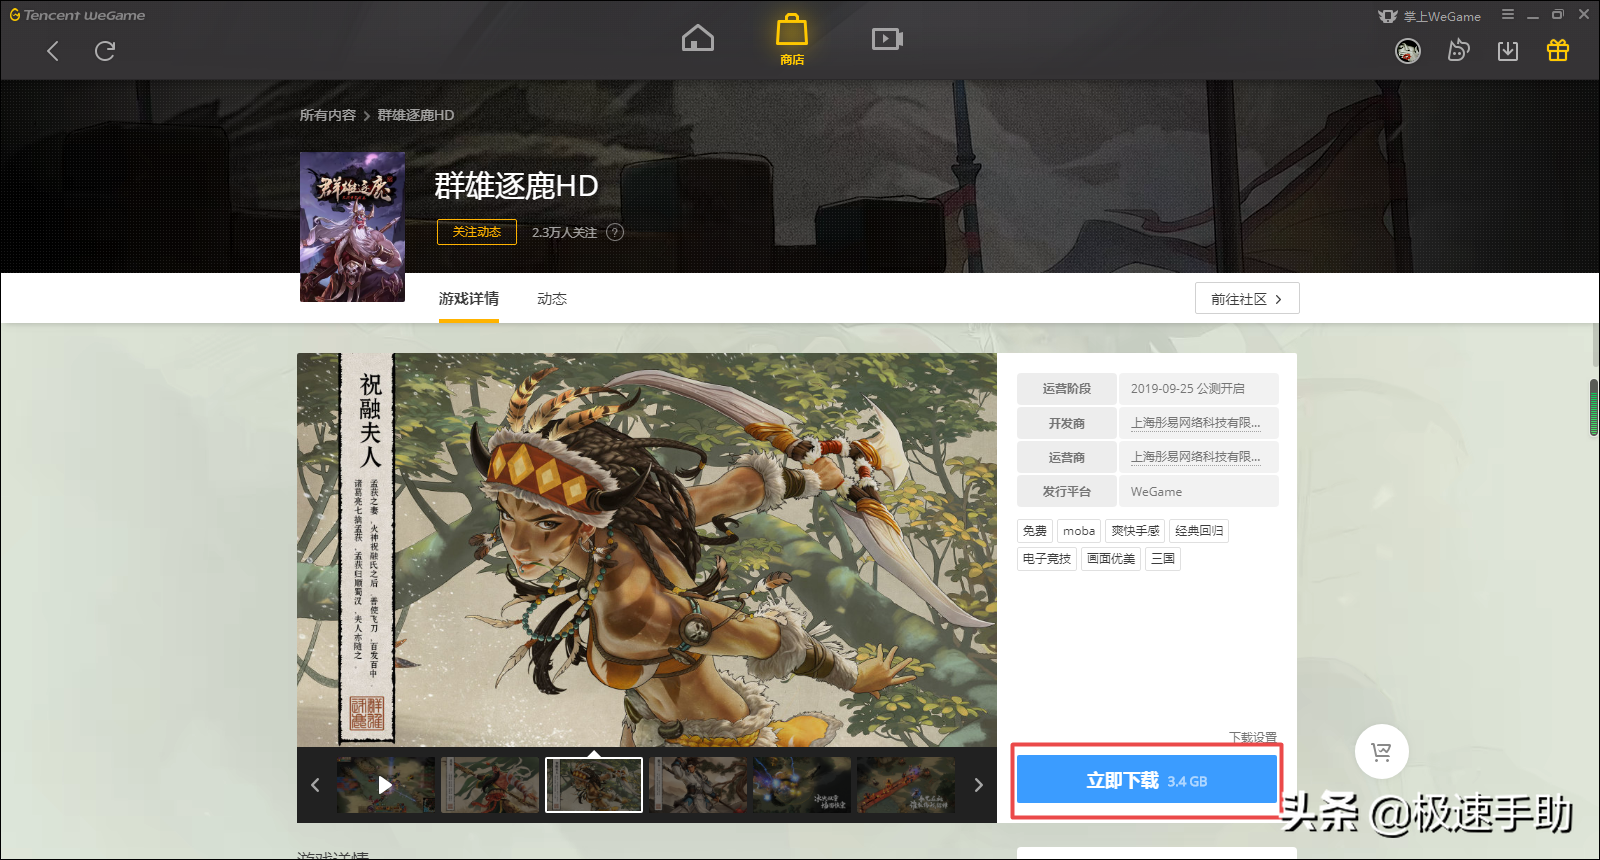This screenshot has width=1600, height=860.
Task: Open the gift box icon
Action: [1557, 51]
